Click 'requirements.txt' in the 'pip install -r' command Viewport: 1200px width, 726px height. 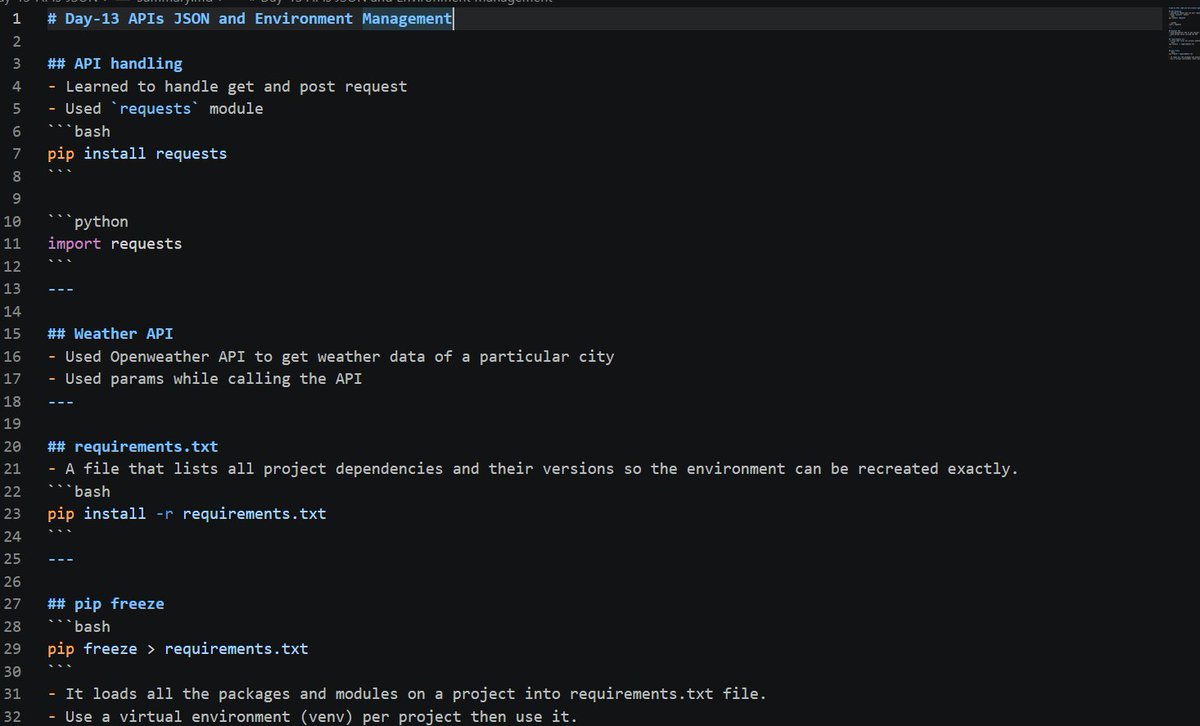254,514
